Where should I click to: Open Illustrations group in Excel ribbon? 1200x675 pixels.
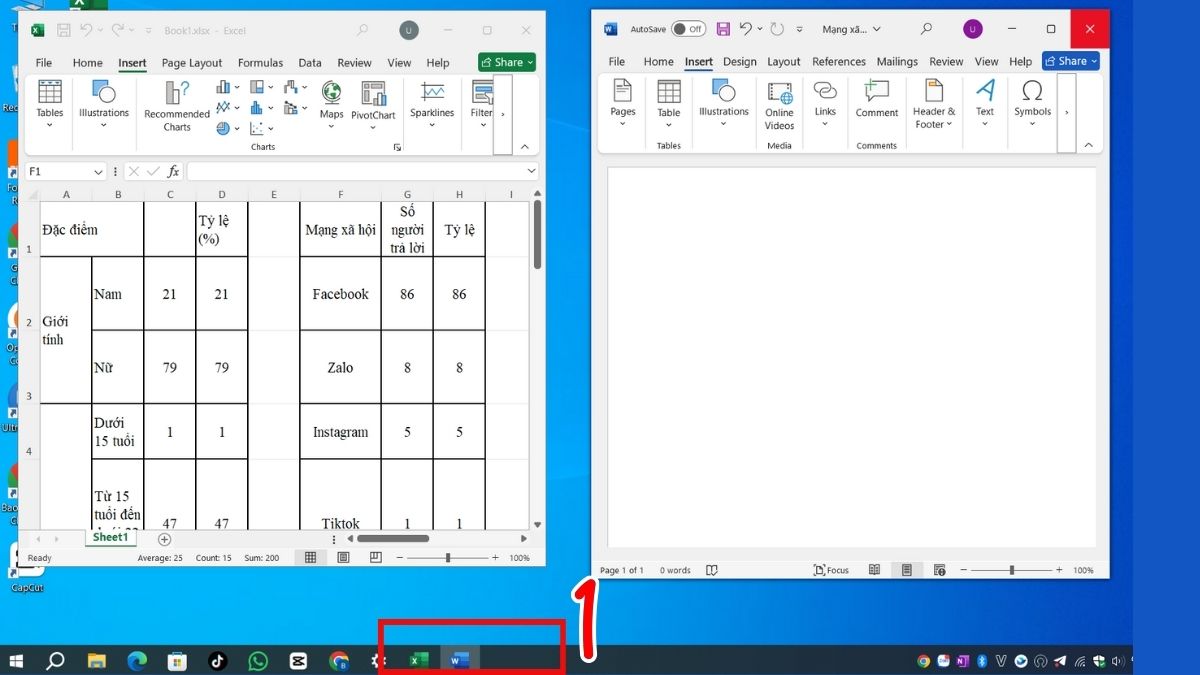(x=104, y=105)
